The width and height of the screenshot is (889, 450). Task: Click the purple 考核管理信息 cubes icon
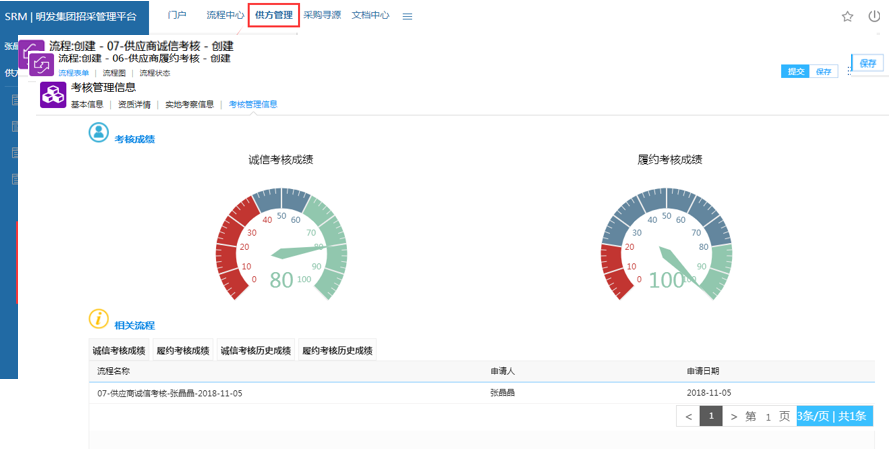[x=52, y=95]
